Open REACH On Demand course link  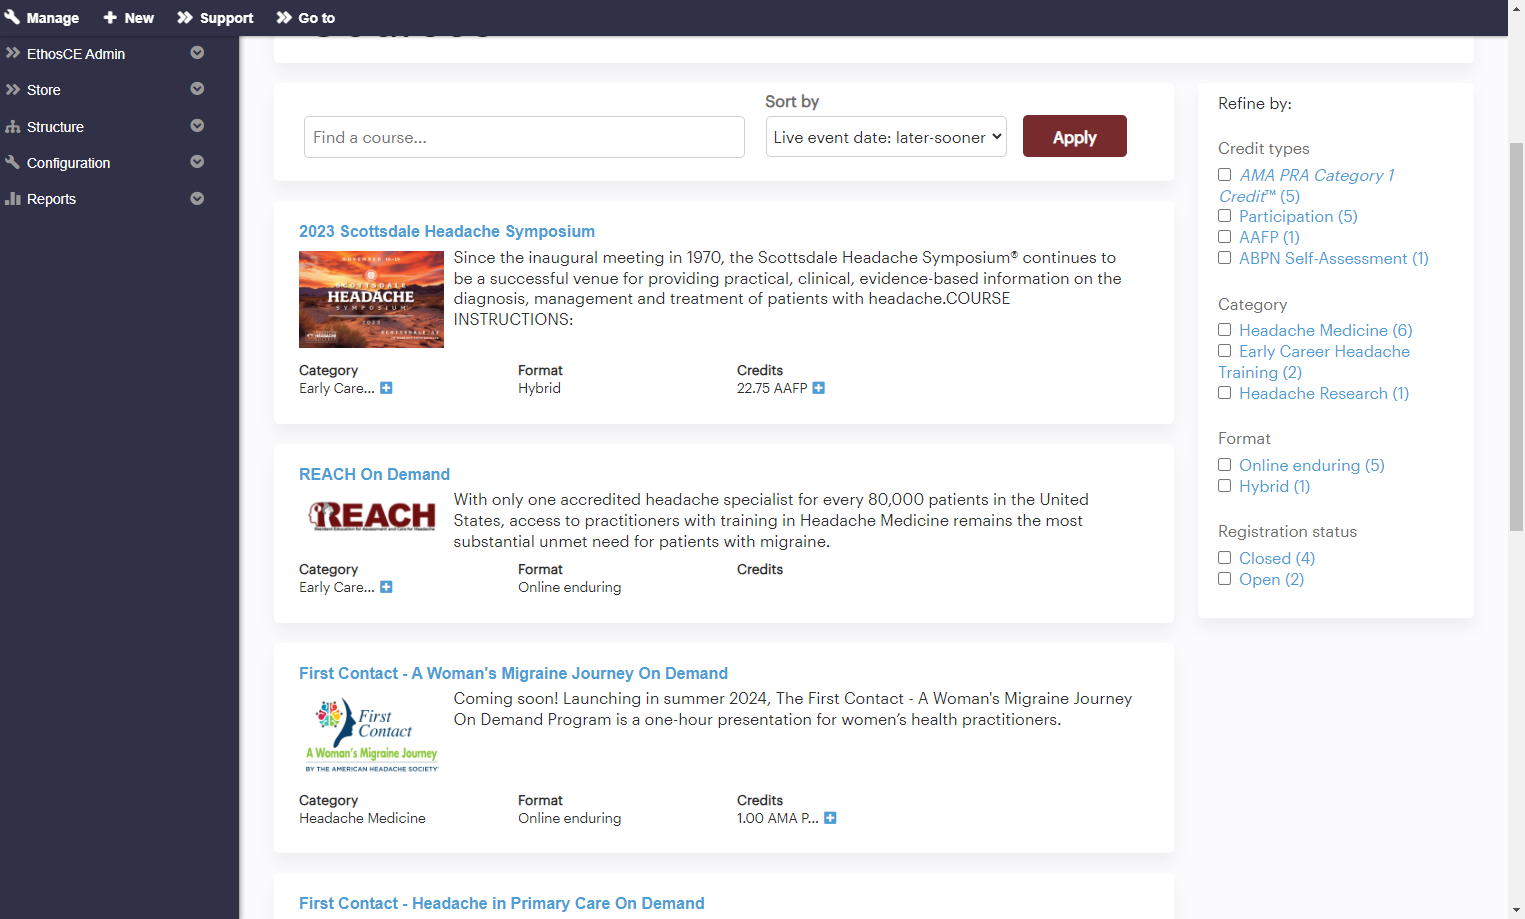(374, 474)
